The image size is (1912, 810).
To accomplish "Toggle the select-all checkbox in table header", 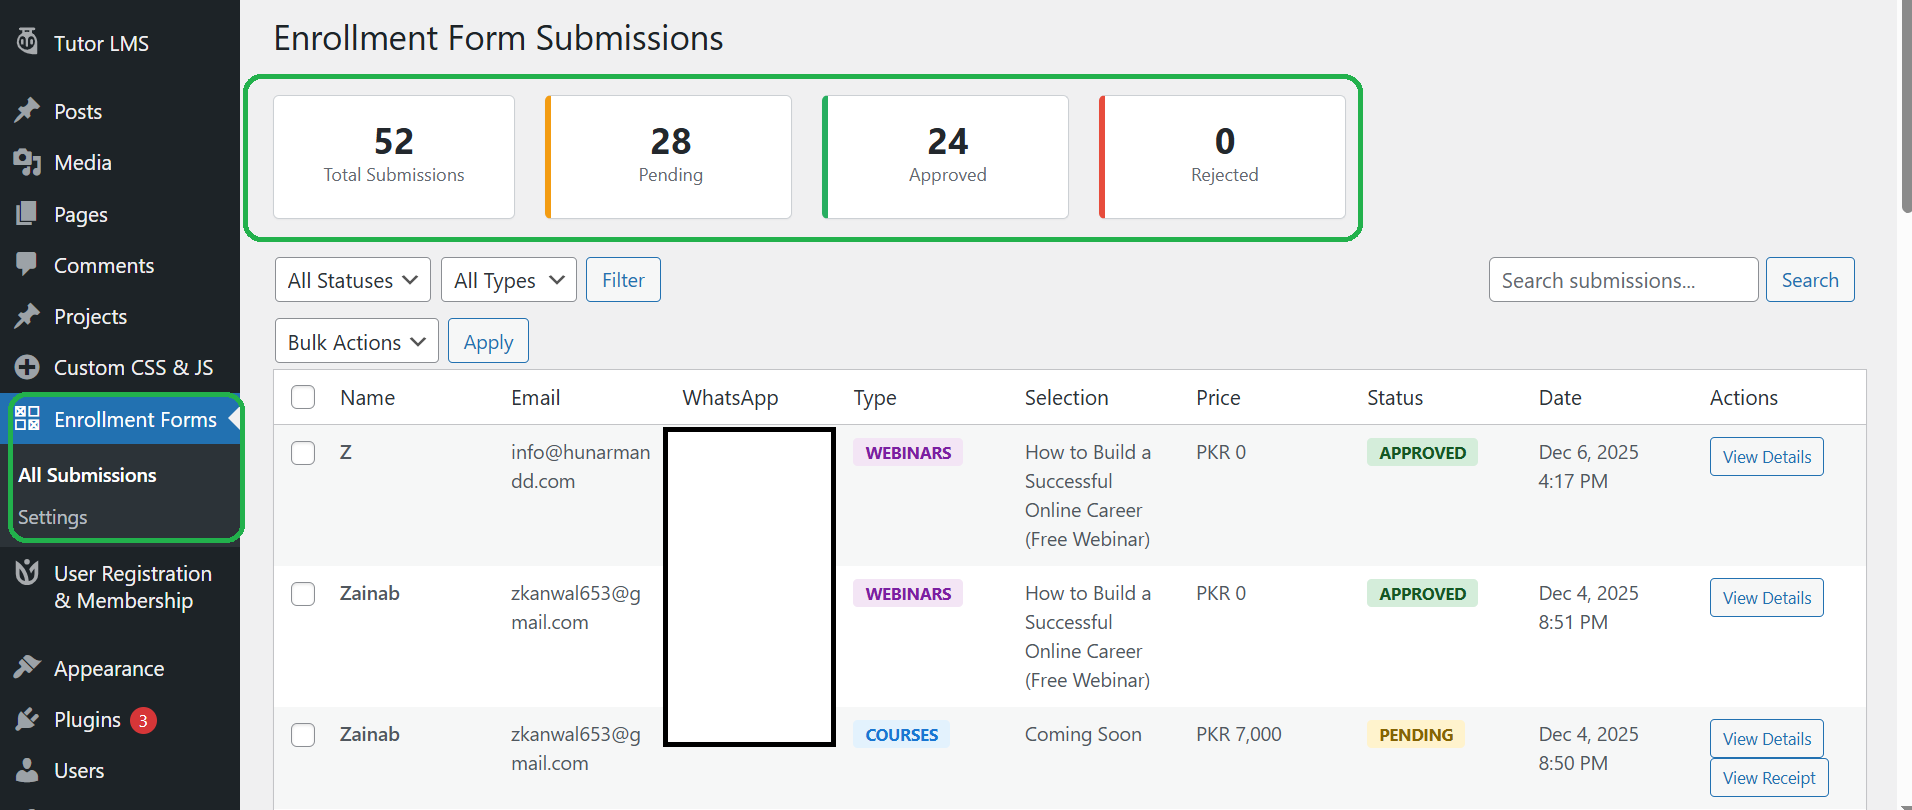I will point(303,397).
